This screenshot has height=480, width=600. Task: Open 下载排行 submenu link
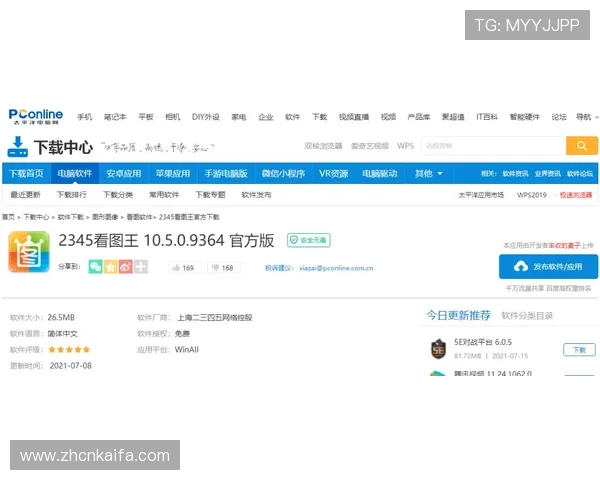tap(72, 195)
